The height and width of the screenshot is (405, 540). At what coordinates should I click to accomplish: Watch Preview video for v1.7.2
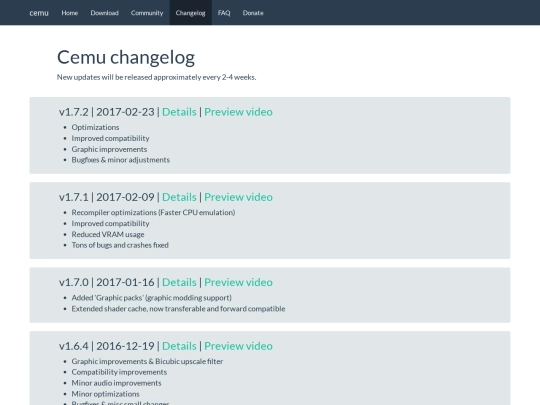(x=238, y=112)
